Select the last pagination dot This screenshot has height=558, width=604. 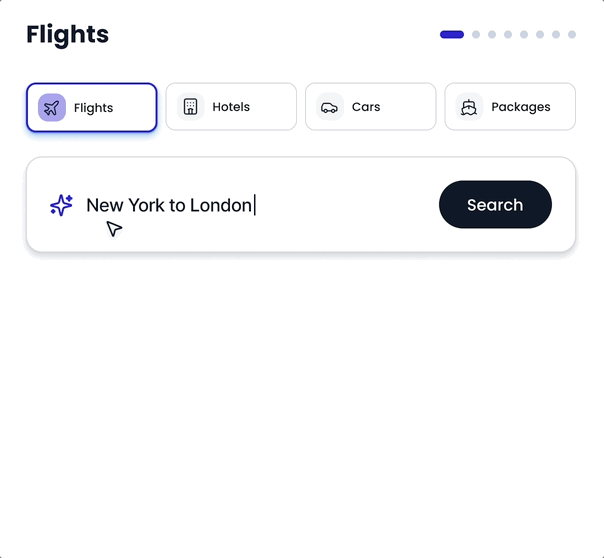(572, 35)
